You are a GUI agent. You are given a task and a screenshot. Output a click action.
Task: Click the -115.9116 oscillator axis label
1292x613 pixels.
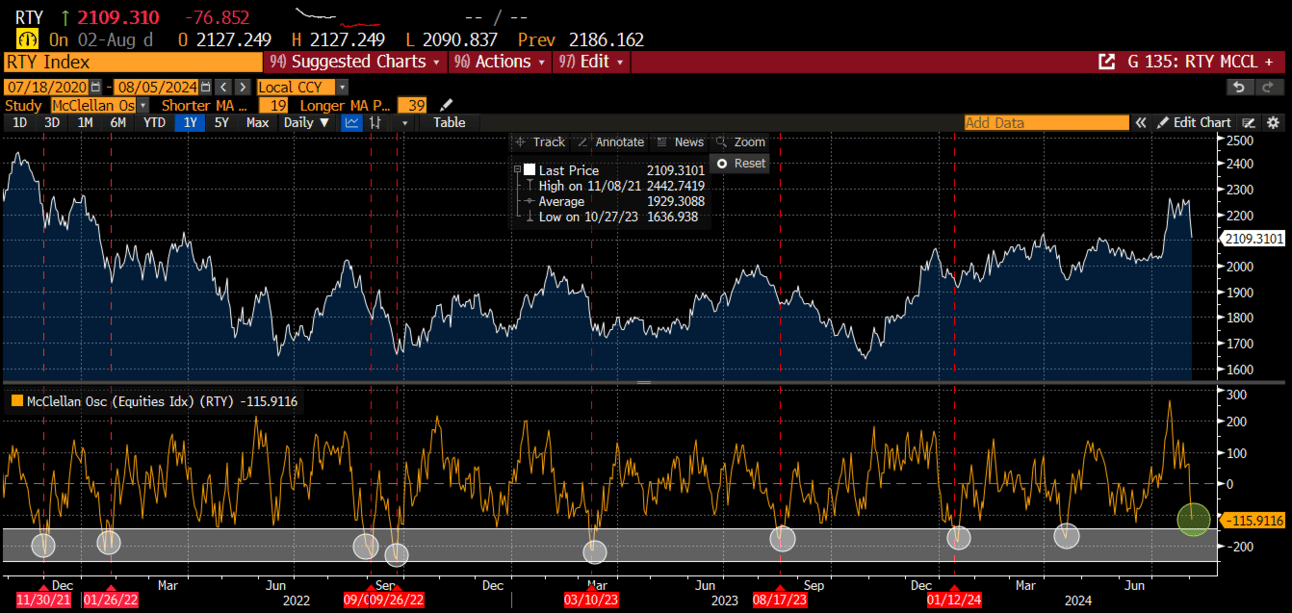click(x=1252, y=520)
